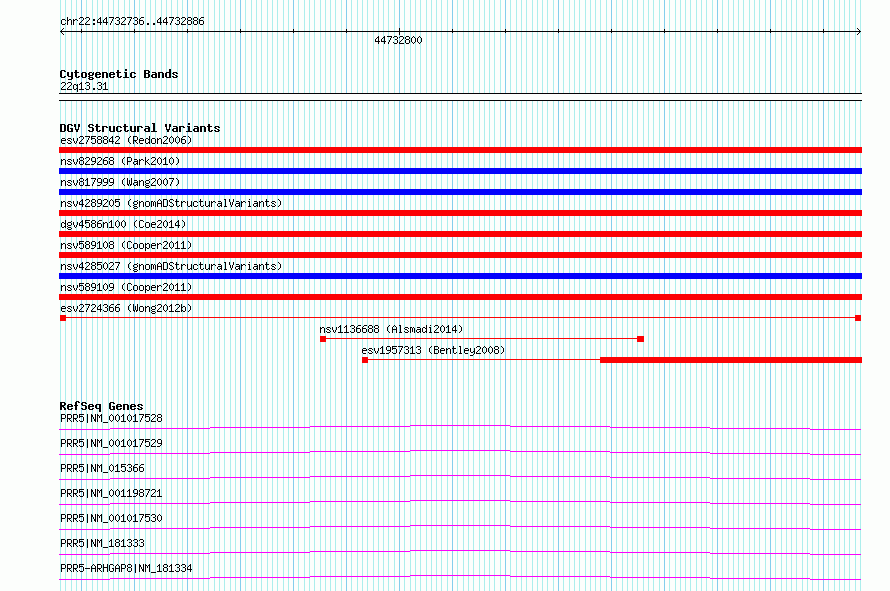This screenshot has height=591, width=890.
Task: Click the 44732800 ruler position label
Action: tap(398, 40)
